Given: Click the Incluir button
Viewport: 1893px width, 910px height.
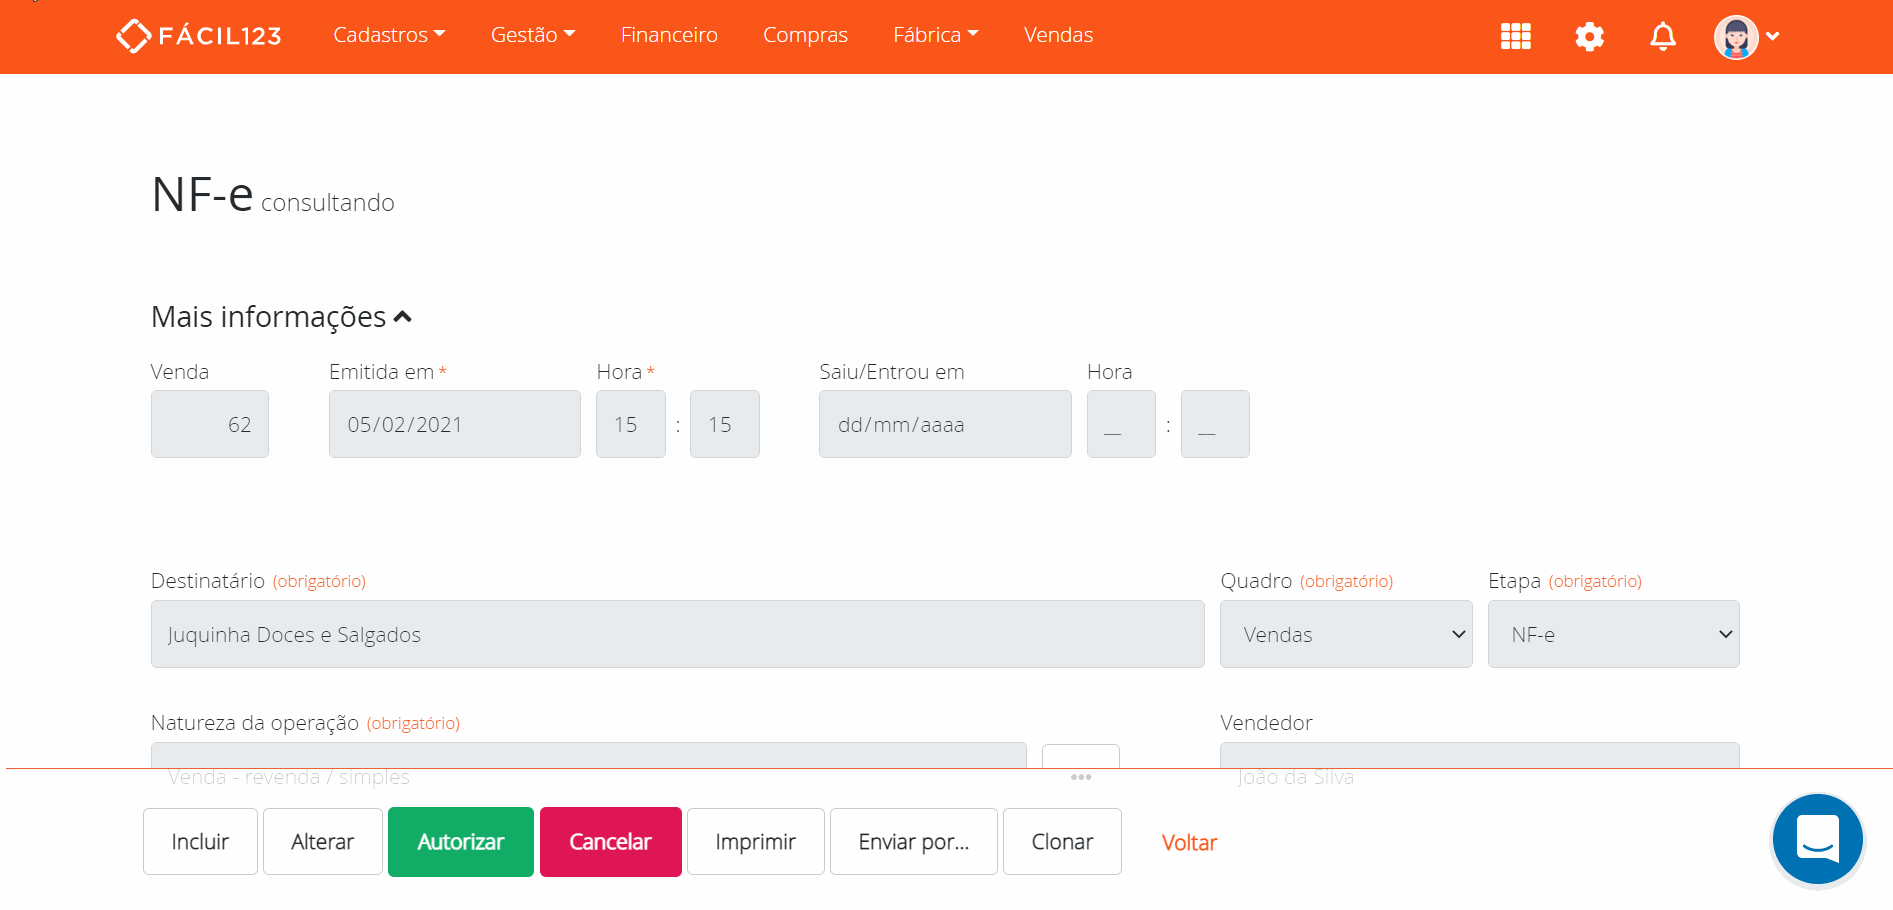Looking at the screenshot, I should (200, 842).
